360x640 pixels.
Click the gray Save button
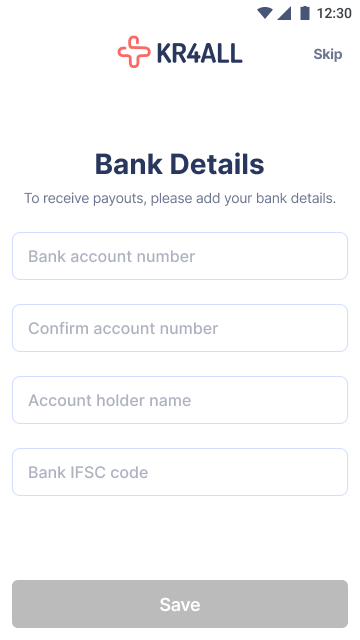click(180, 604)
